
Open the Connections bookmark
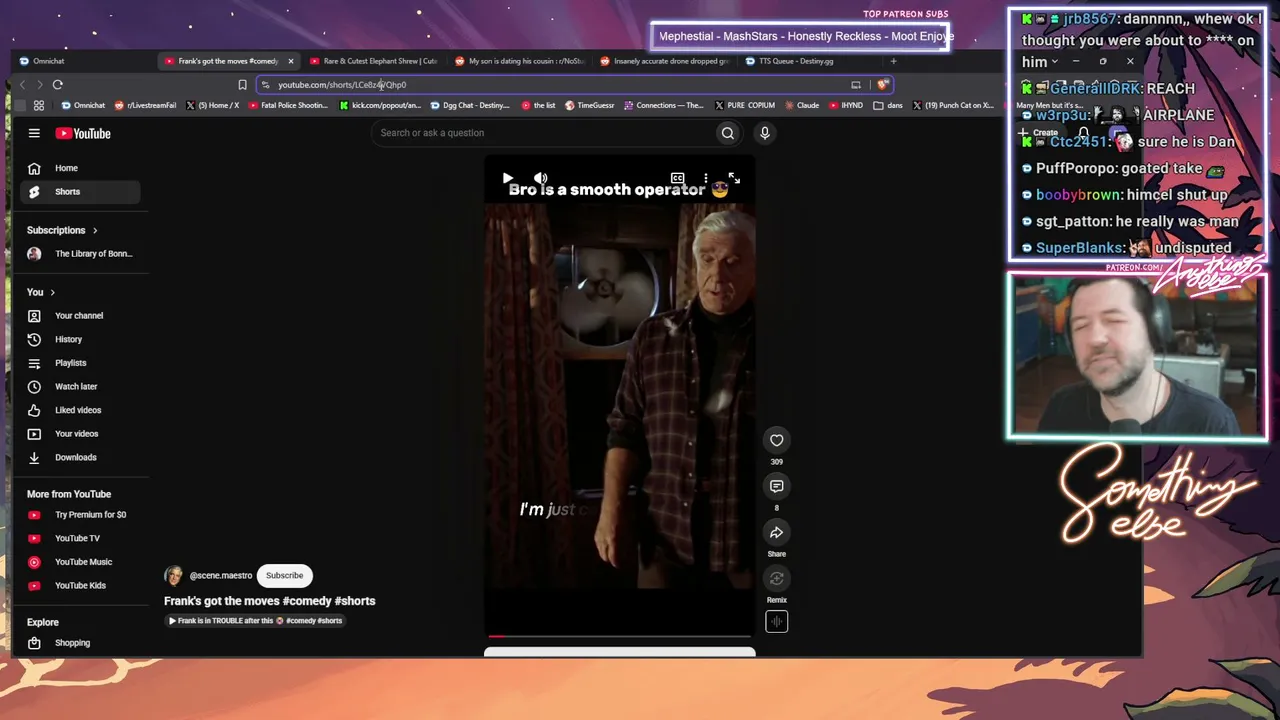click(664, 105)
